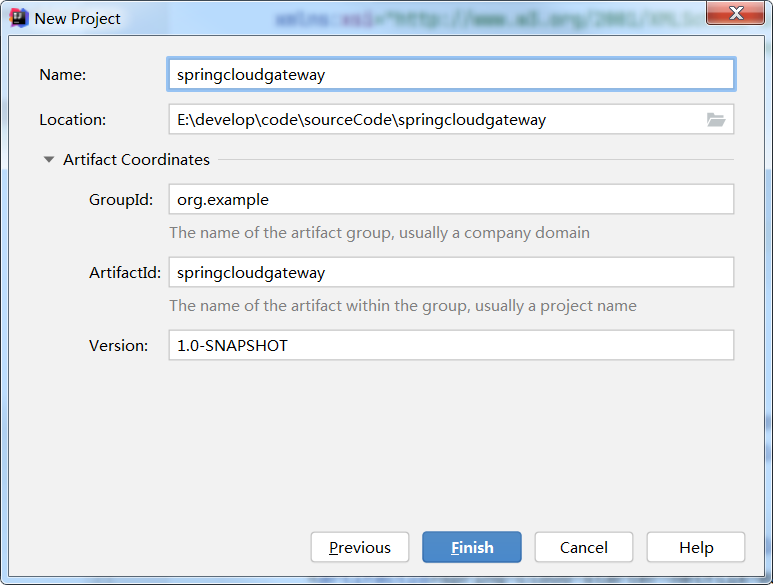Collapse the Artifact Coordinates section arrow

(48, 160)
